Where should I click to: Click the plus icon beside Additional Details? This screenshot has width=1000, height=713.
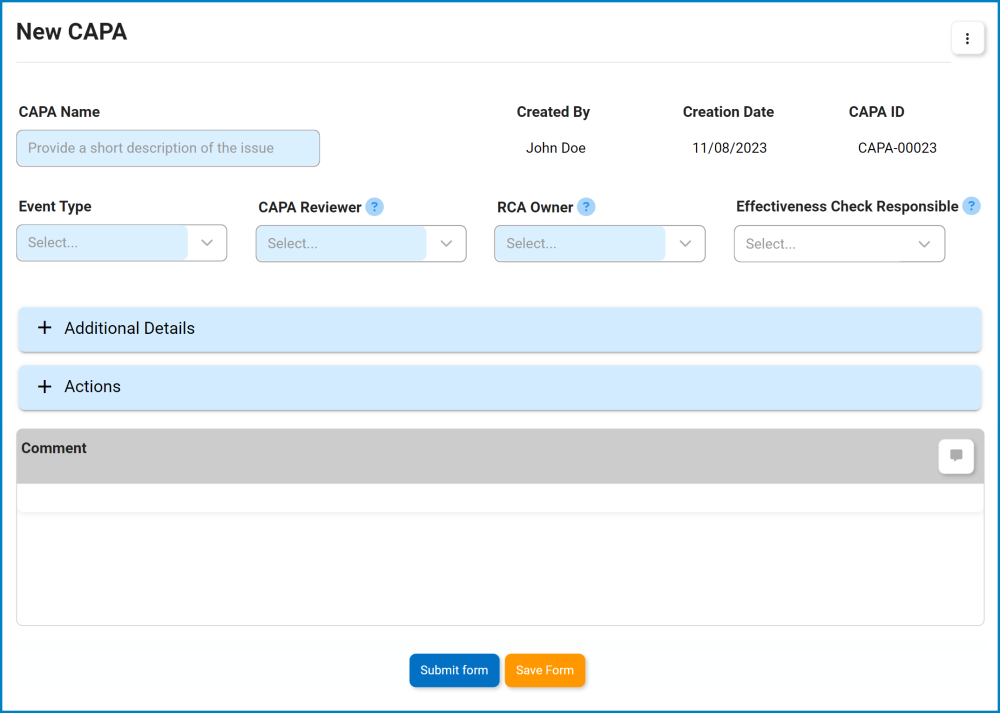point(44,328)
